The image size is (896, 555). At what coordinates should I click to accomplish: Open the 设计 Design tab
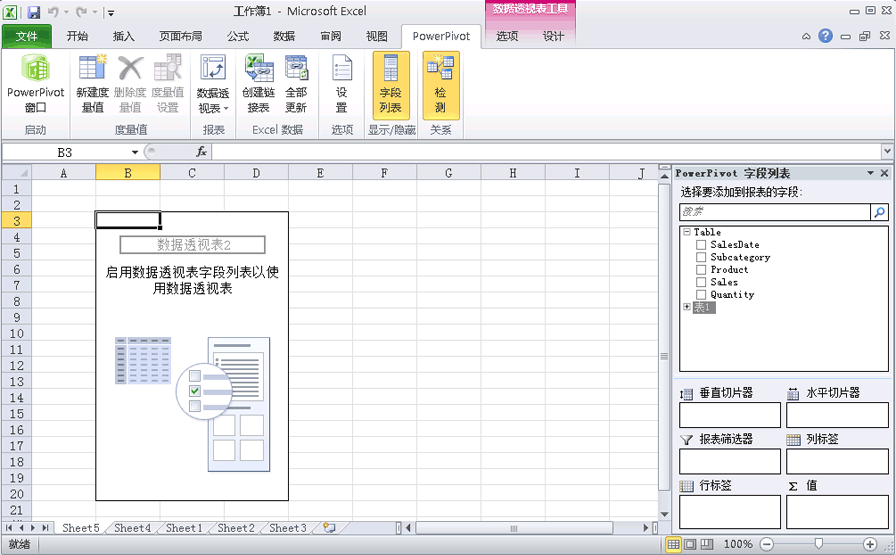(x=553, y=36)
